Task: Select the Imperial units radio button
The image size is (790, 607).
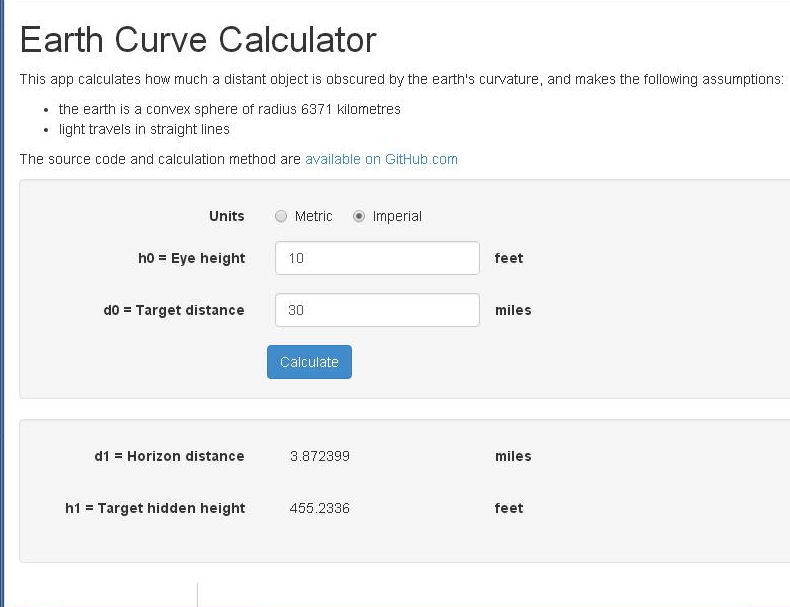Action: click(x=359, y=216)
